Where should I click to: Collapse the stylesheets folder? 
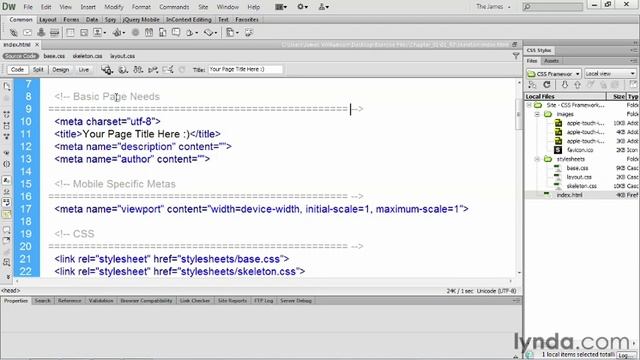tap(538, 159)
